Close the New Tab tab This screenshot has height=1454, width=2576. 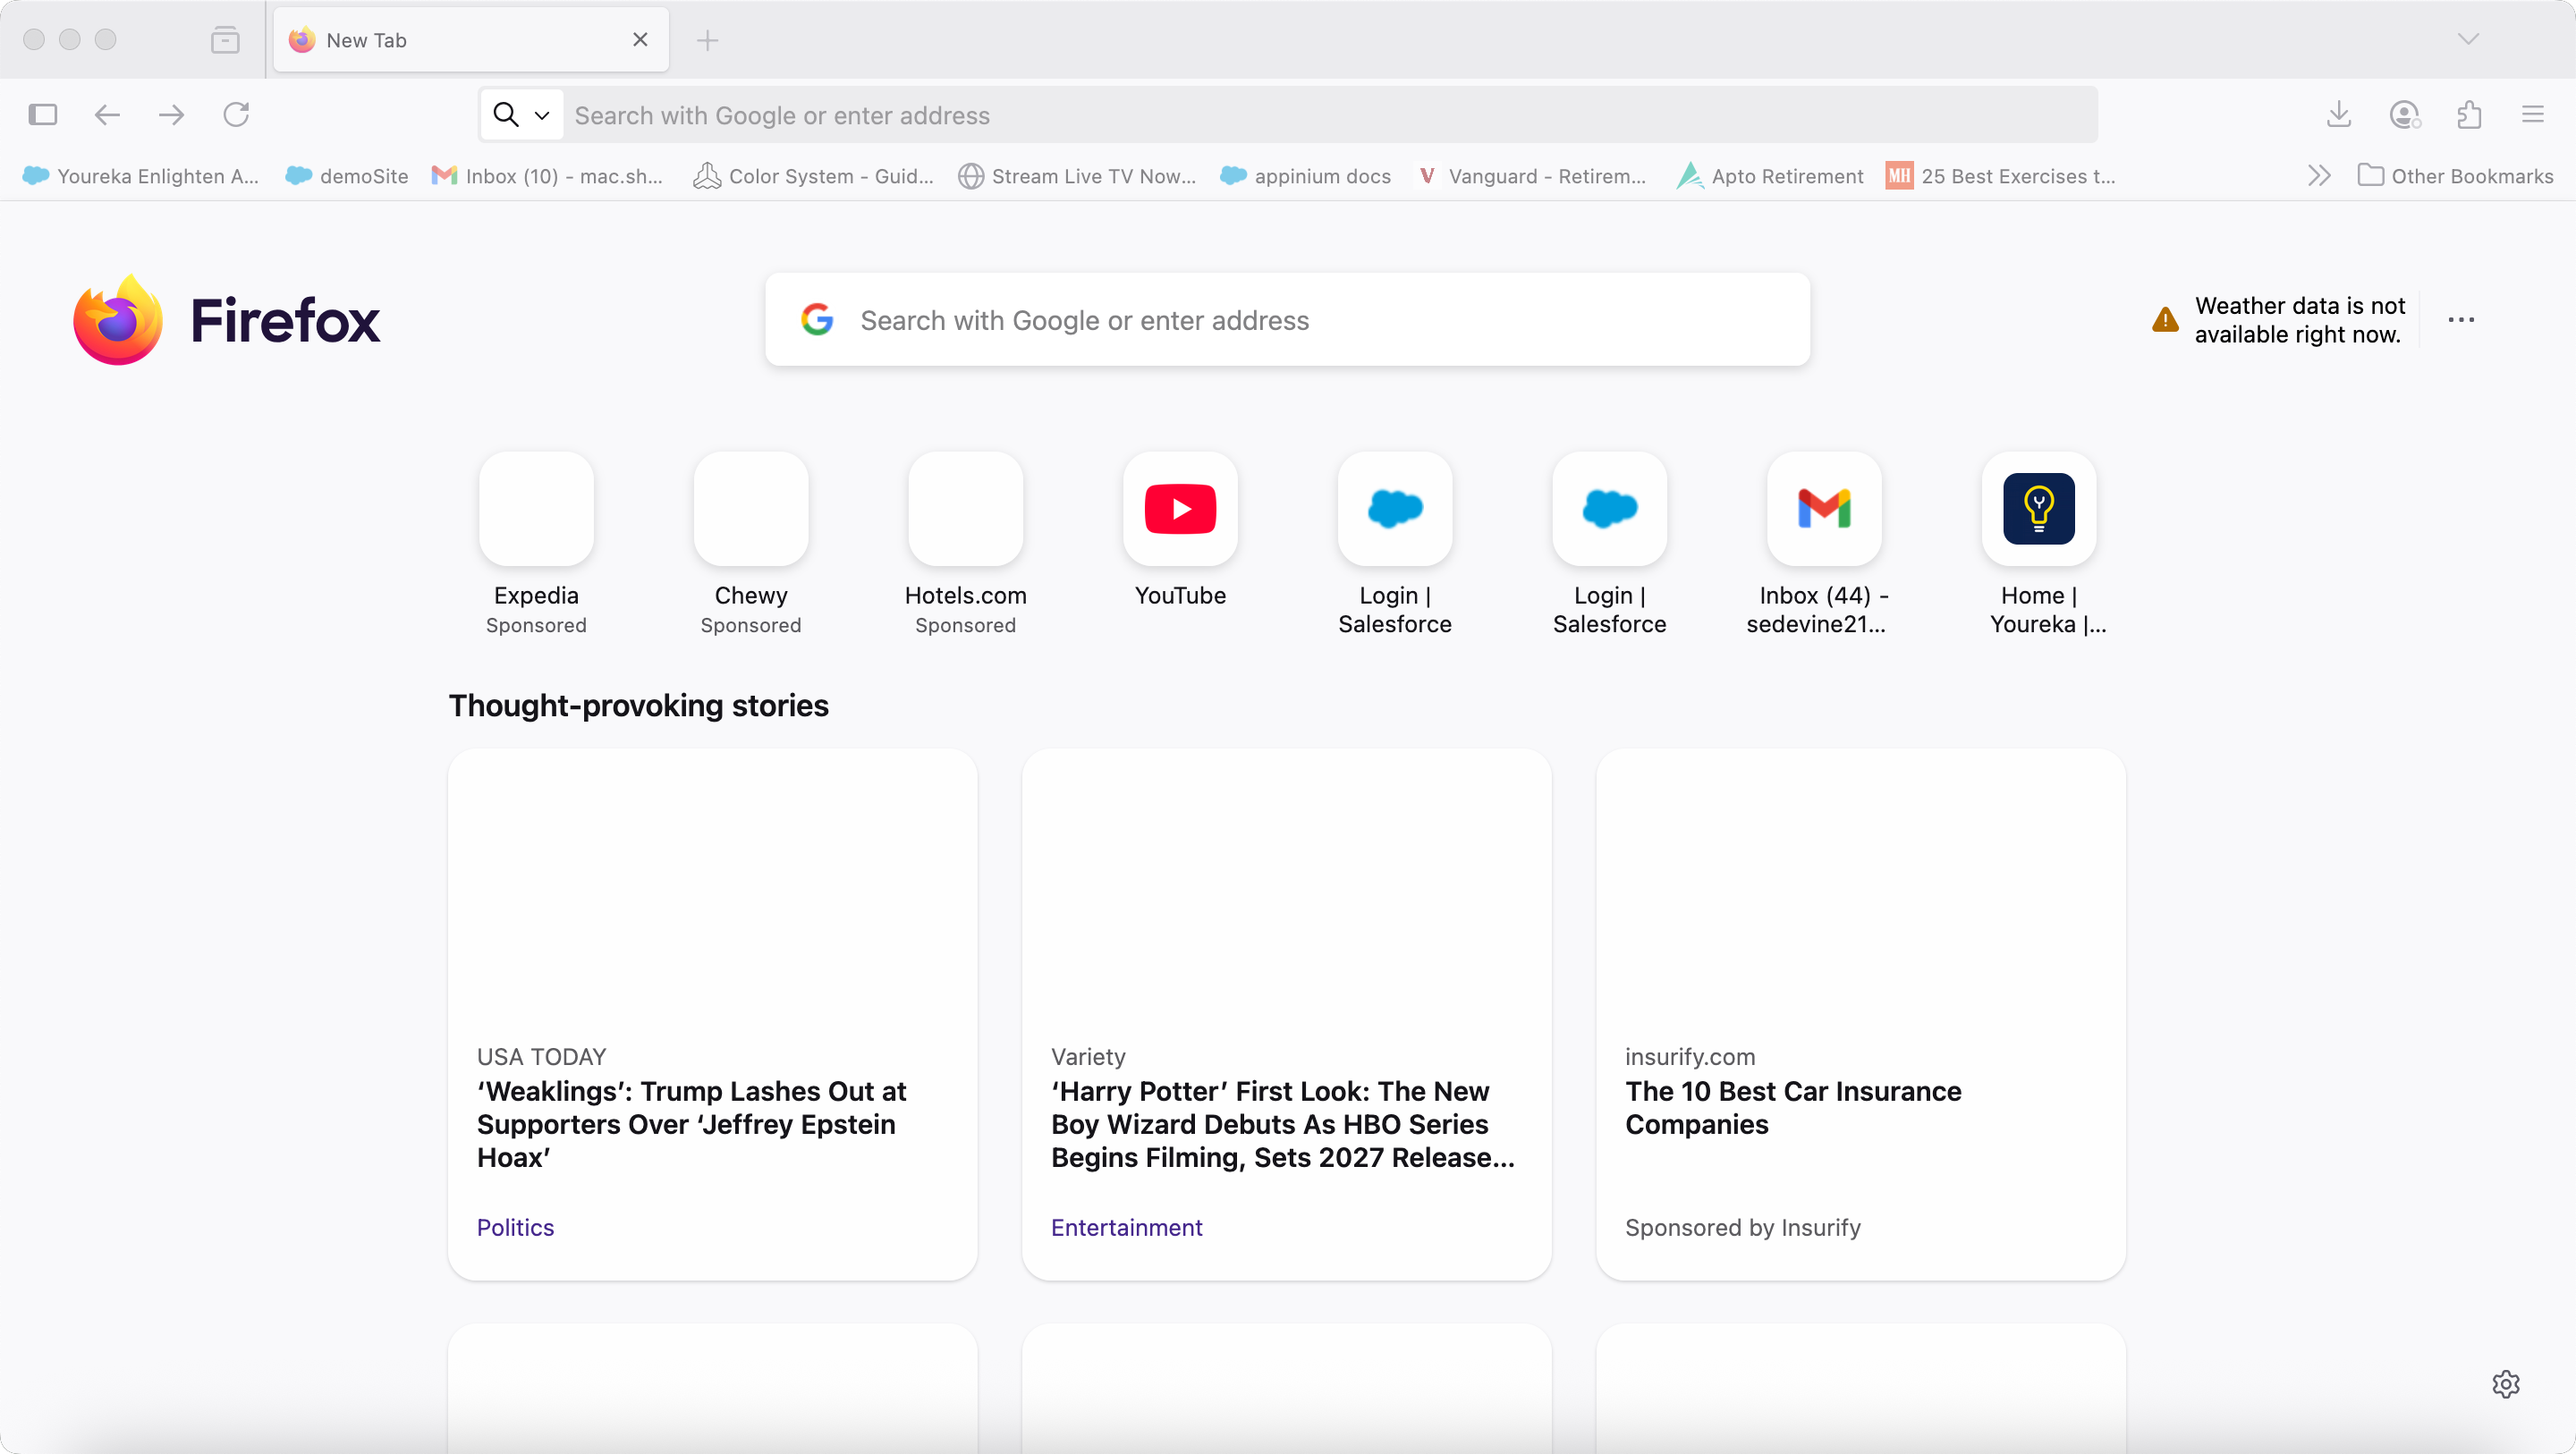(640, 39)
